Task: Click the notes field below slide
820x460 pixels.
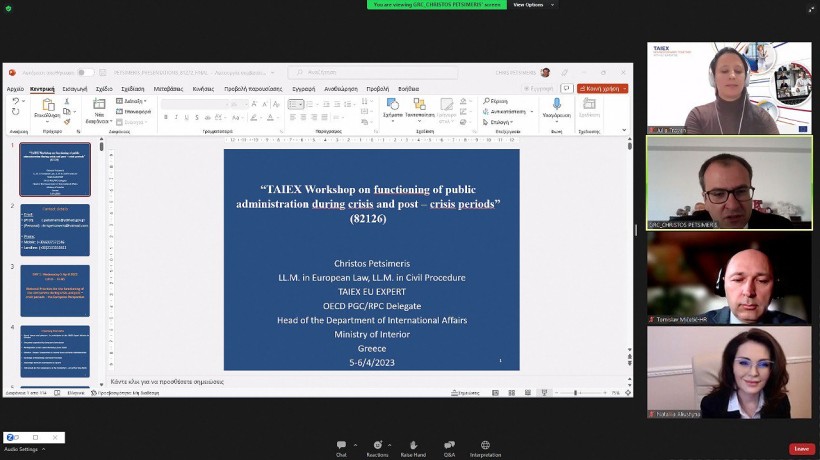Action: coord(366,382)
